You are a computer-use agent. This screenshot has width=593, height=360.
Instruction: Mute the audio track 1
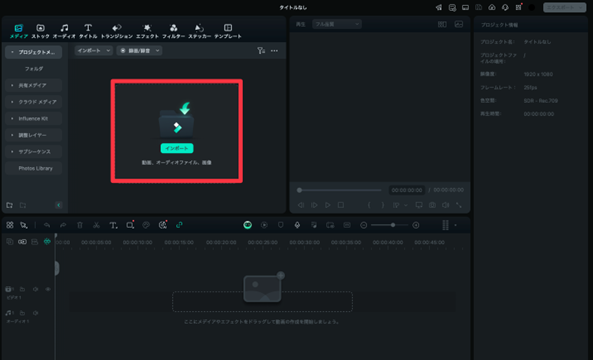pyautogui.click(x=35, y=313)
